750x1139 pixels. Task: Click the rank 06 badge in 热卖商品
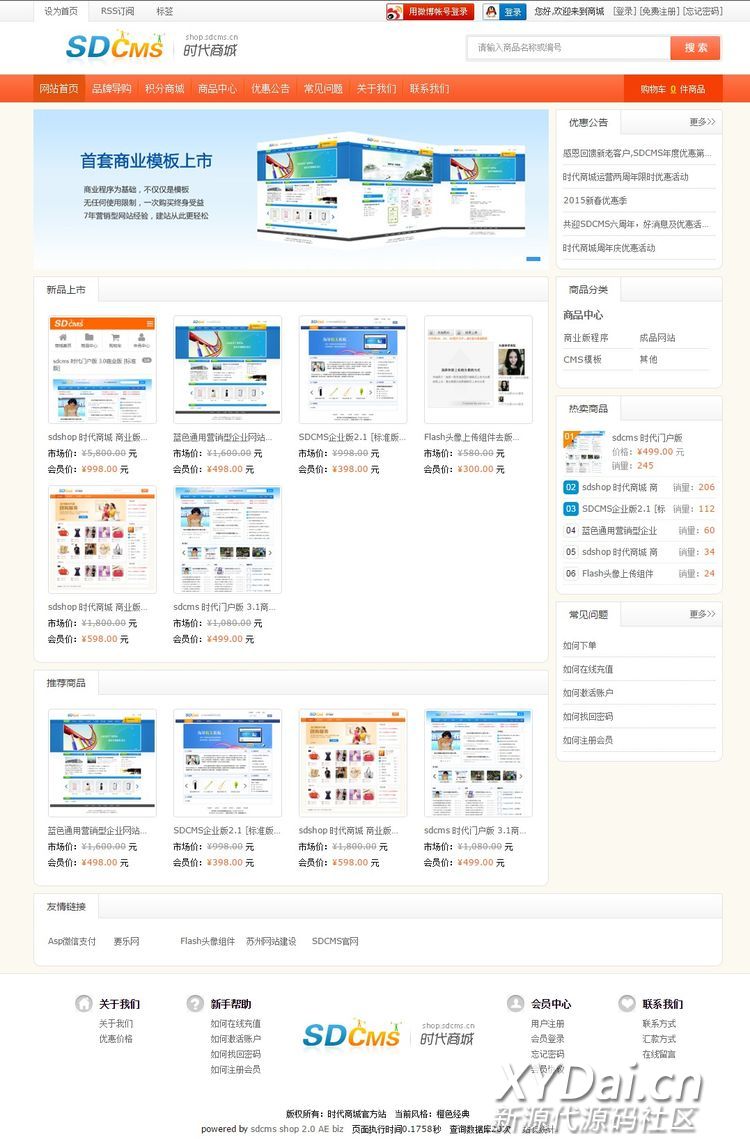click(x=570, y=574)
